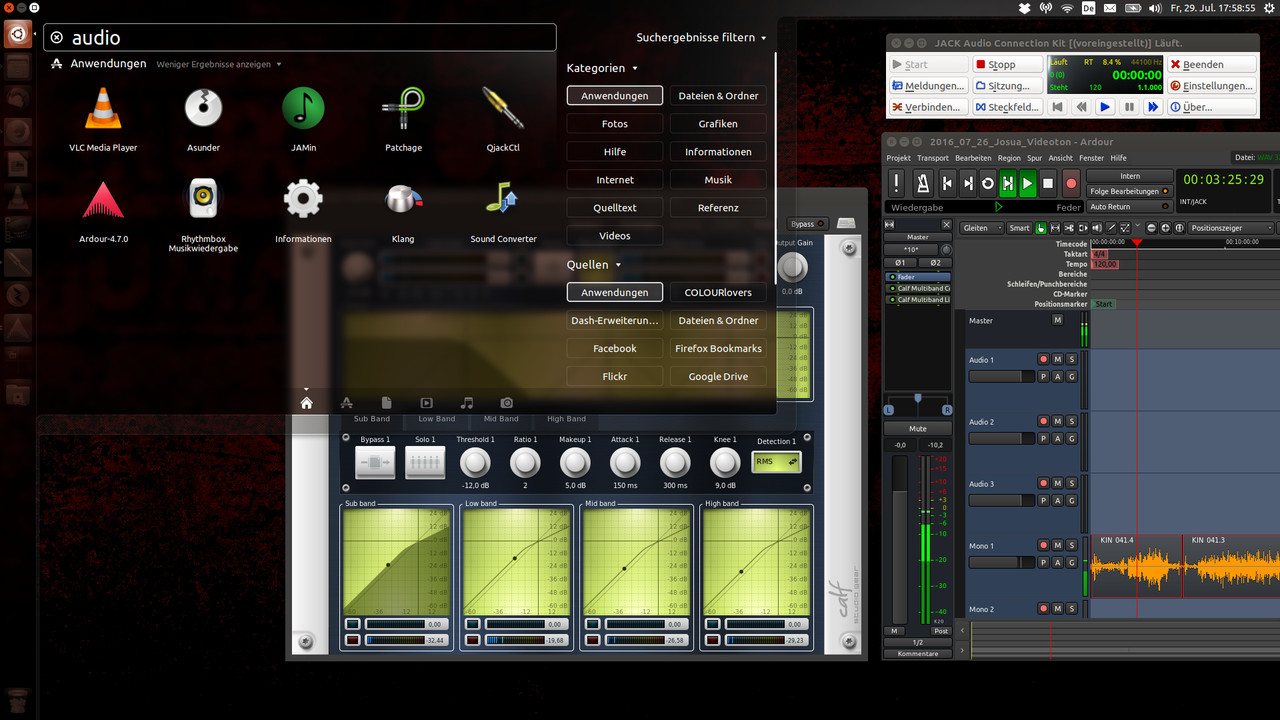The height and width of the screenshot is (720, 1280).
Task: Click the JACK transport play icon
Action: 1104,107
